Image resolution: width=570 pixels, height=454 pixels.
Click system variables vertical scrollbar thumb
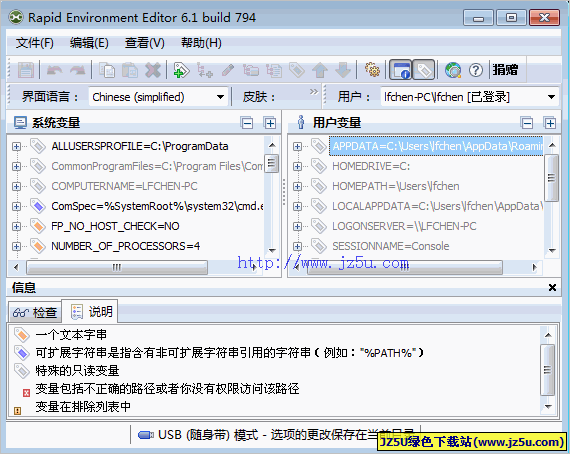point(272,164)
